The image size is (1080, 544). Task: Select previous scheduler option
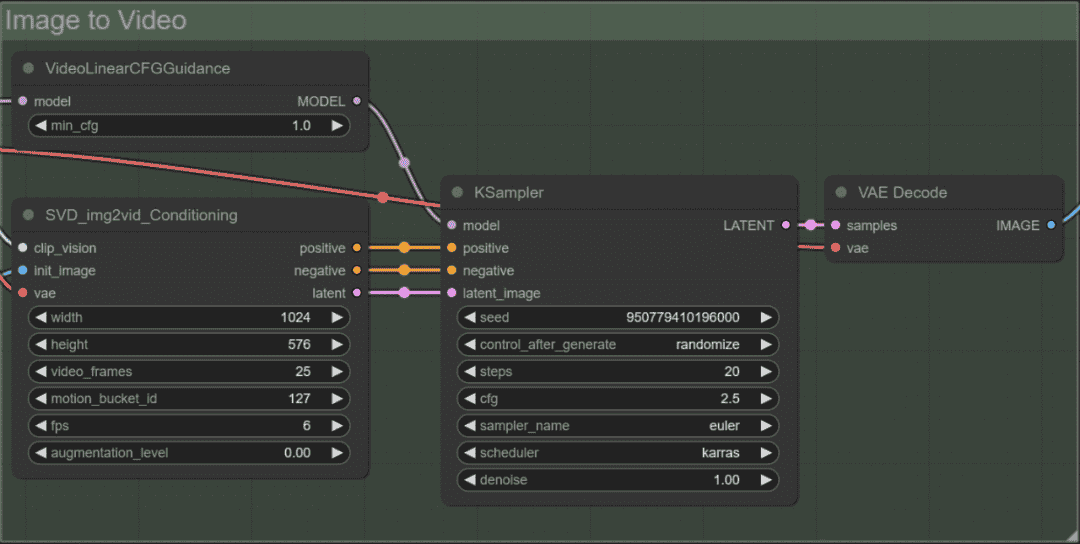coord(470,452)
